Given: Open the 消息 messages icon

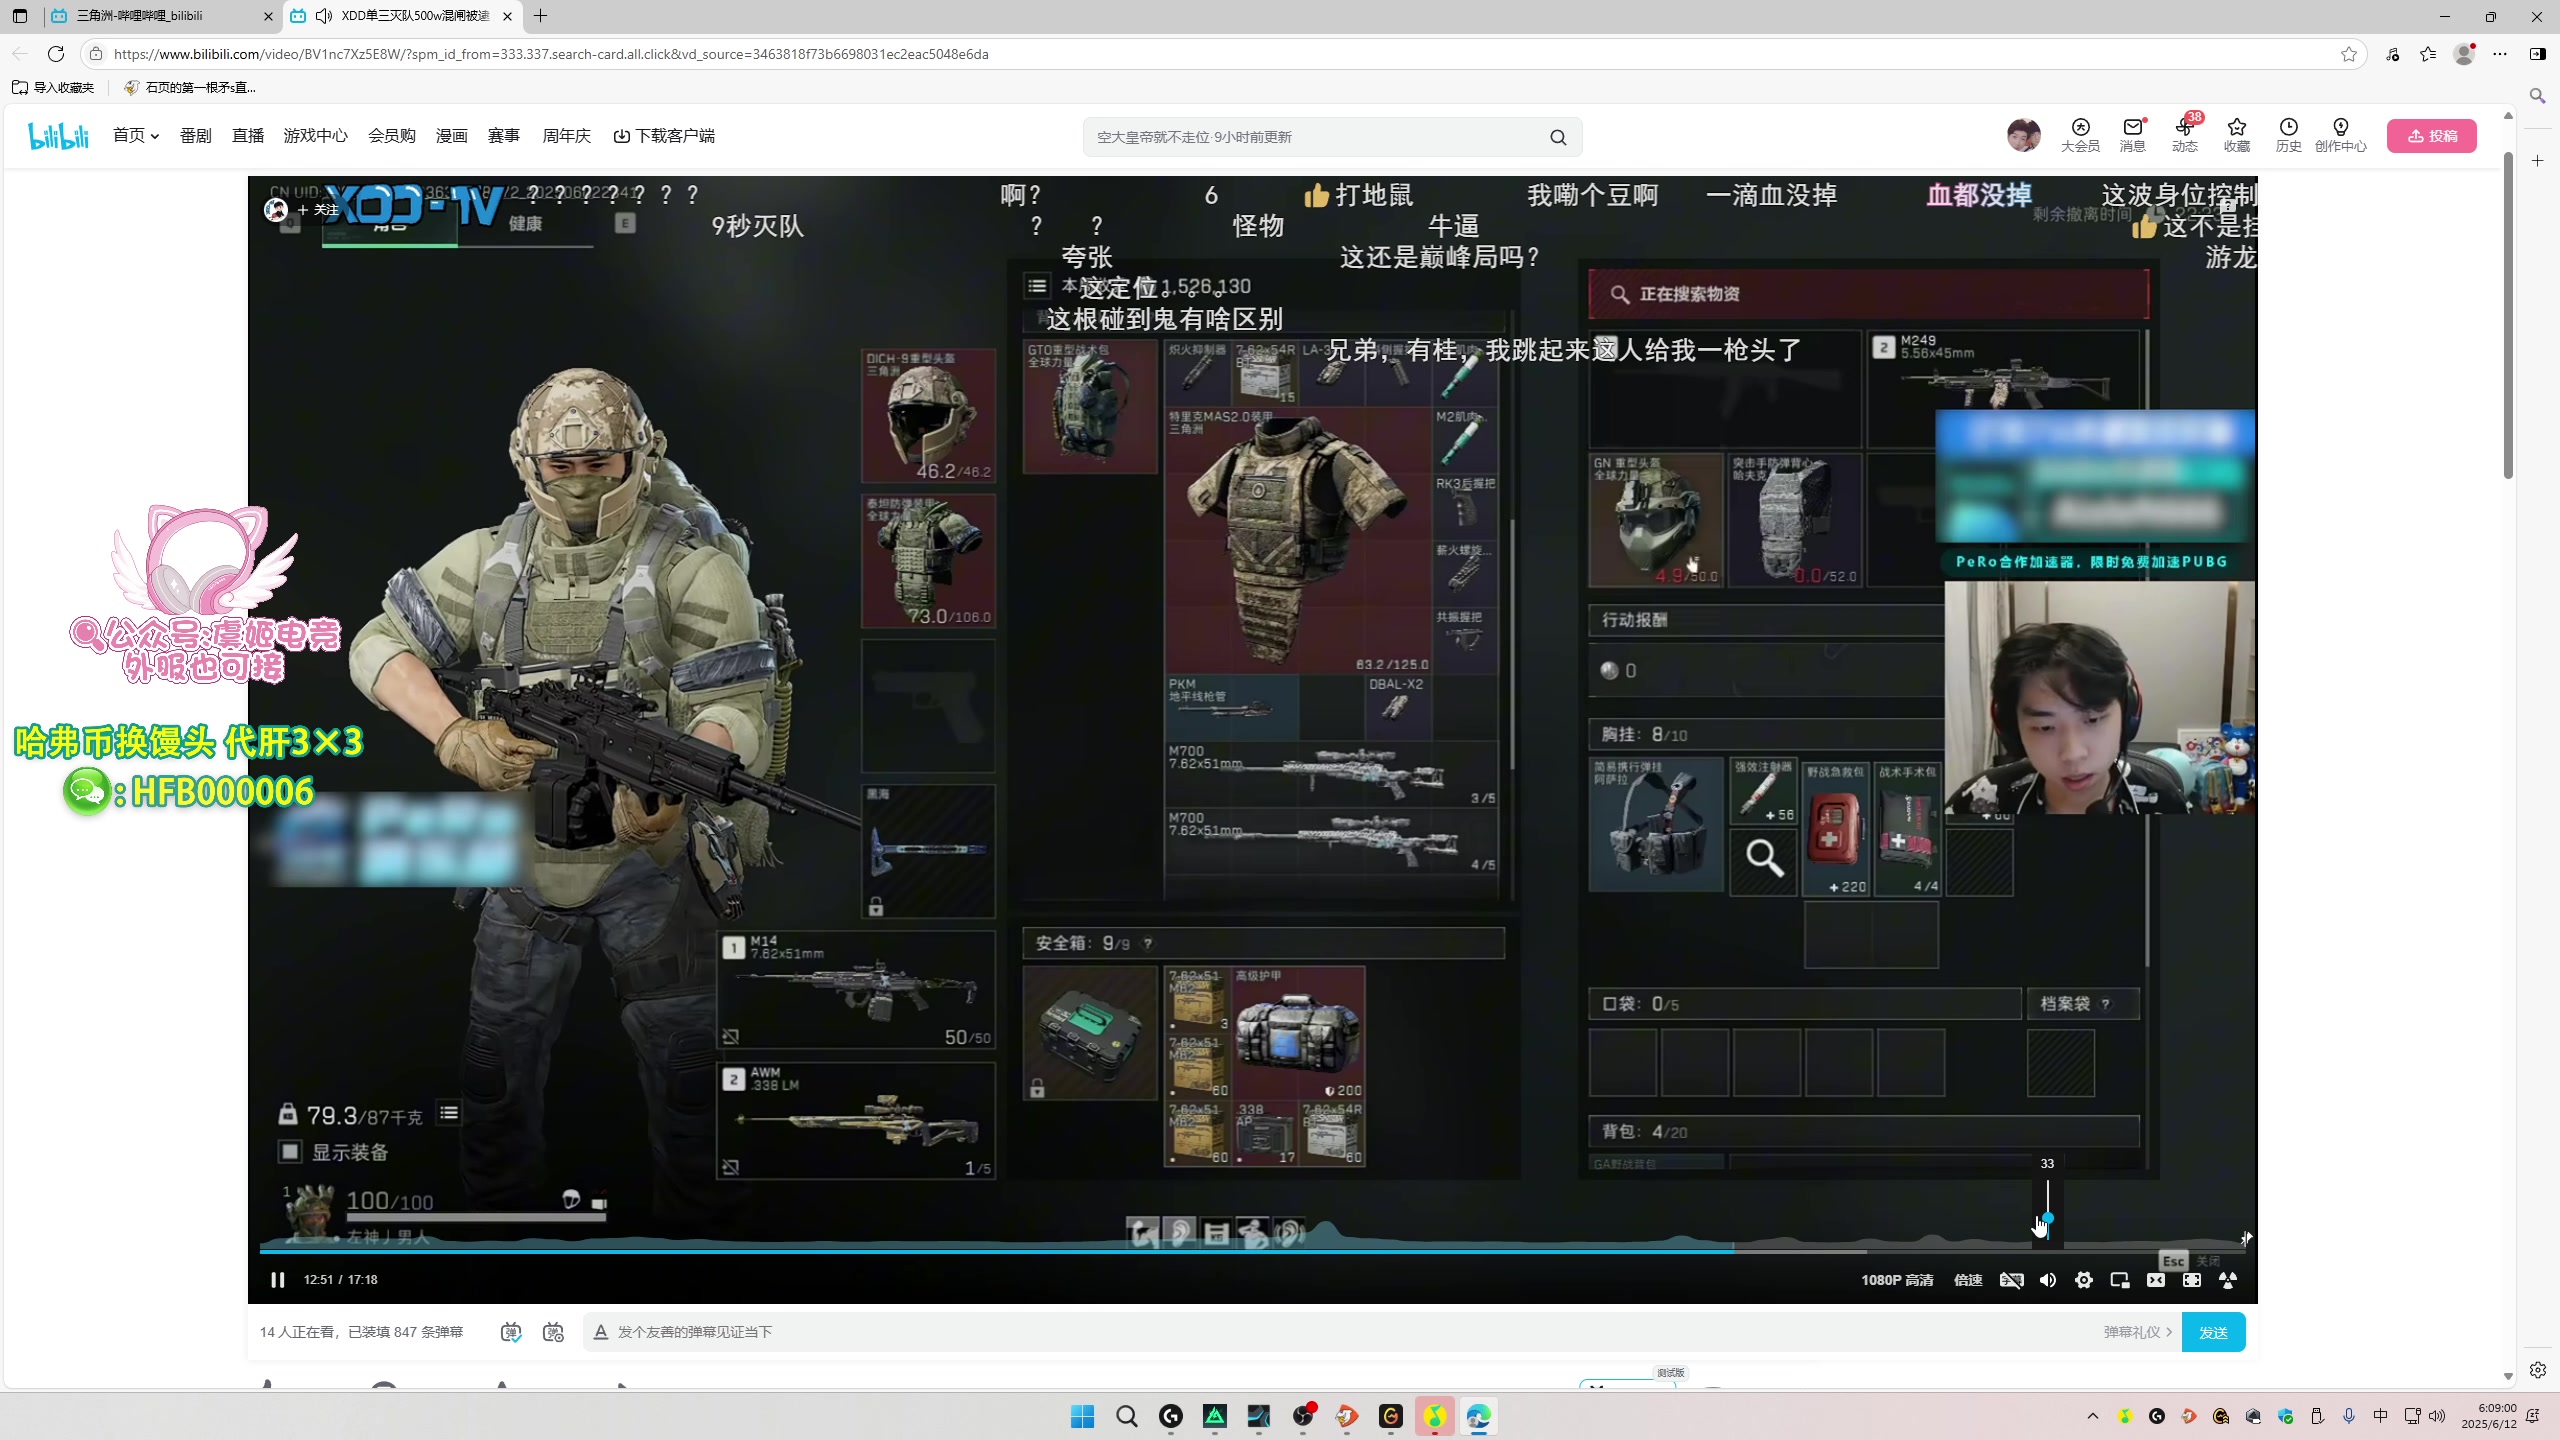Looking at the screenshot, I should (2132, 135).
